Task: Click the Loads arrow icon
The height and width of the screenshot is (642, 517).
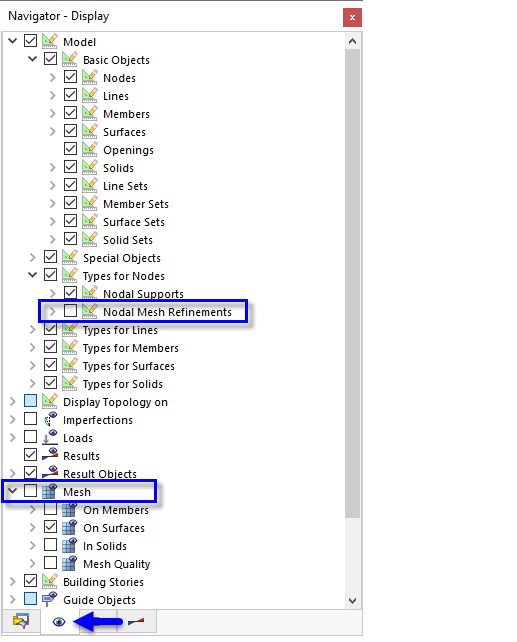Action: (50, 437)
